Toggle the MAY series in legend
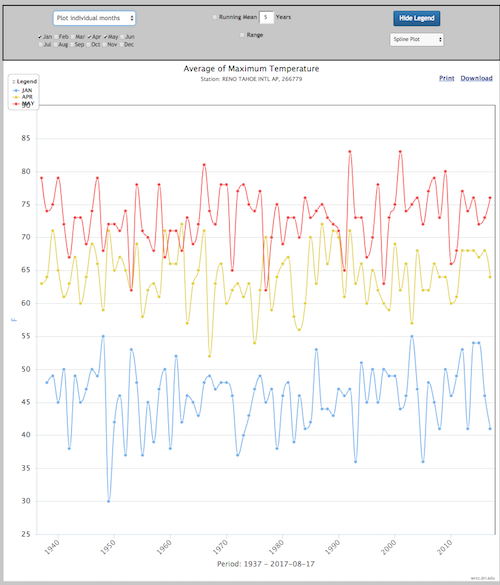The width and height of the screenshot is (500, 585). coord(23,104)
